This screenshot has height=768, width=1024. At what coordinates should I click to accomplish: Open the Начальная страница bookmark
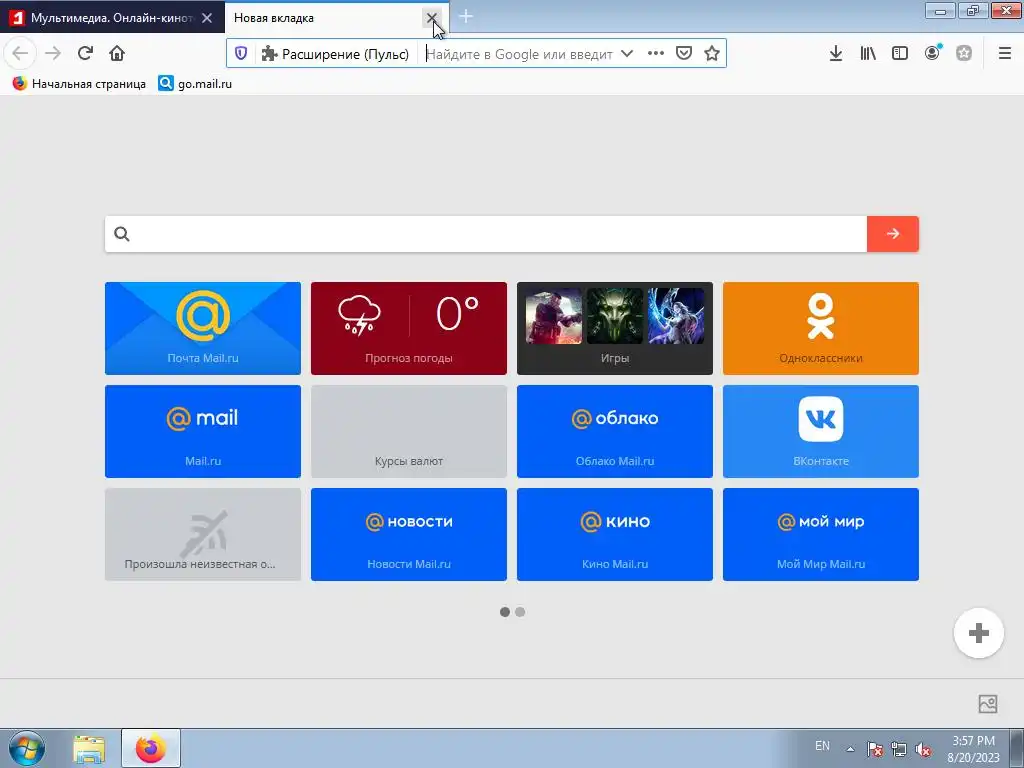pyautogui.click(x=79, y=84)
